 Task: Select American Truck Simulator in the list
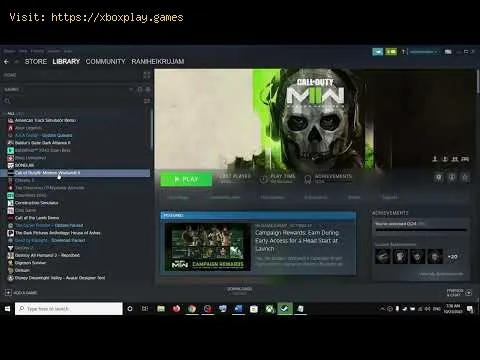46,120
